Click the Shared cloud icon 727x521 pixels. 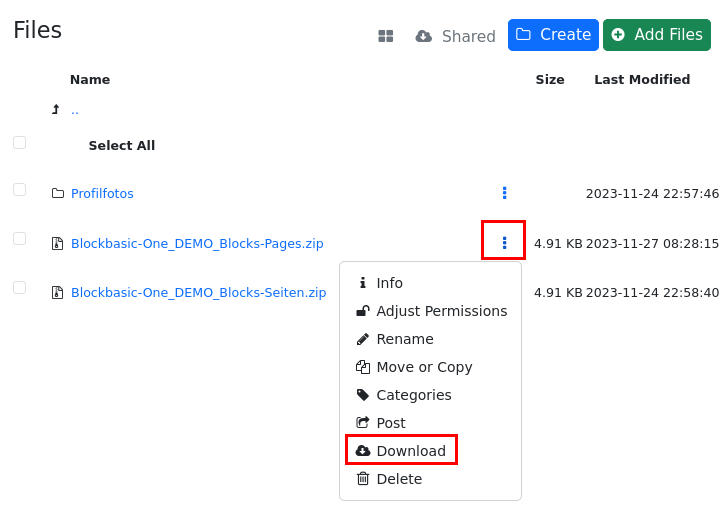point(424,36)
